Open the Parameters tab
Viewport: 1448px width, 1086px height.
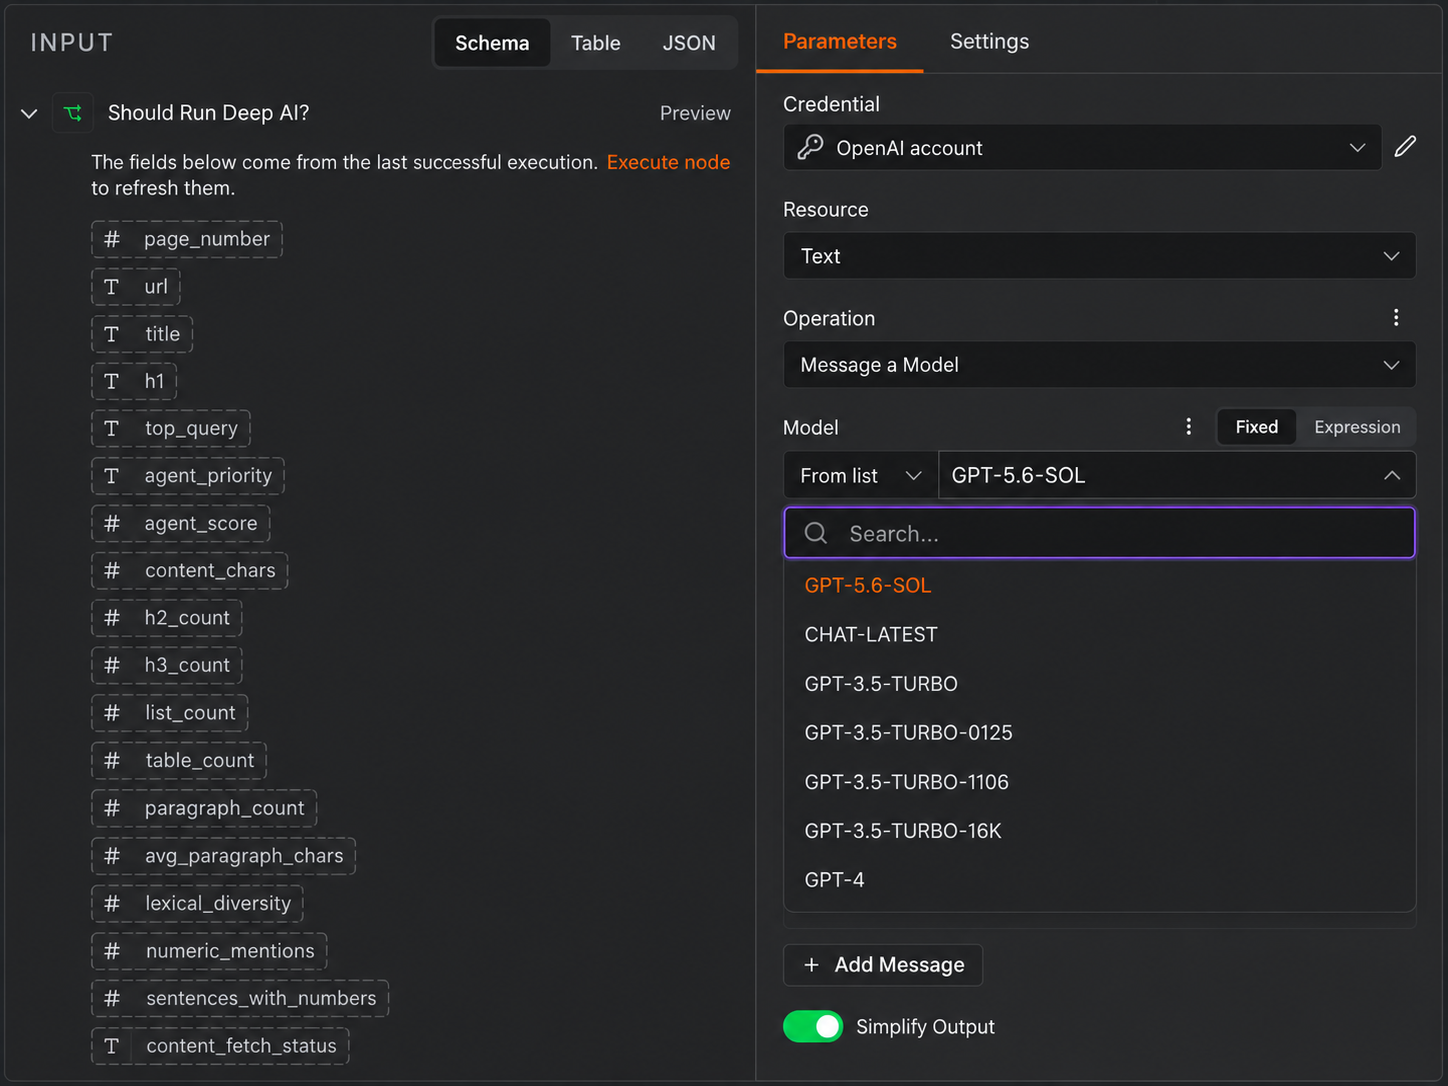(x=840, y=41)
